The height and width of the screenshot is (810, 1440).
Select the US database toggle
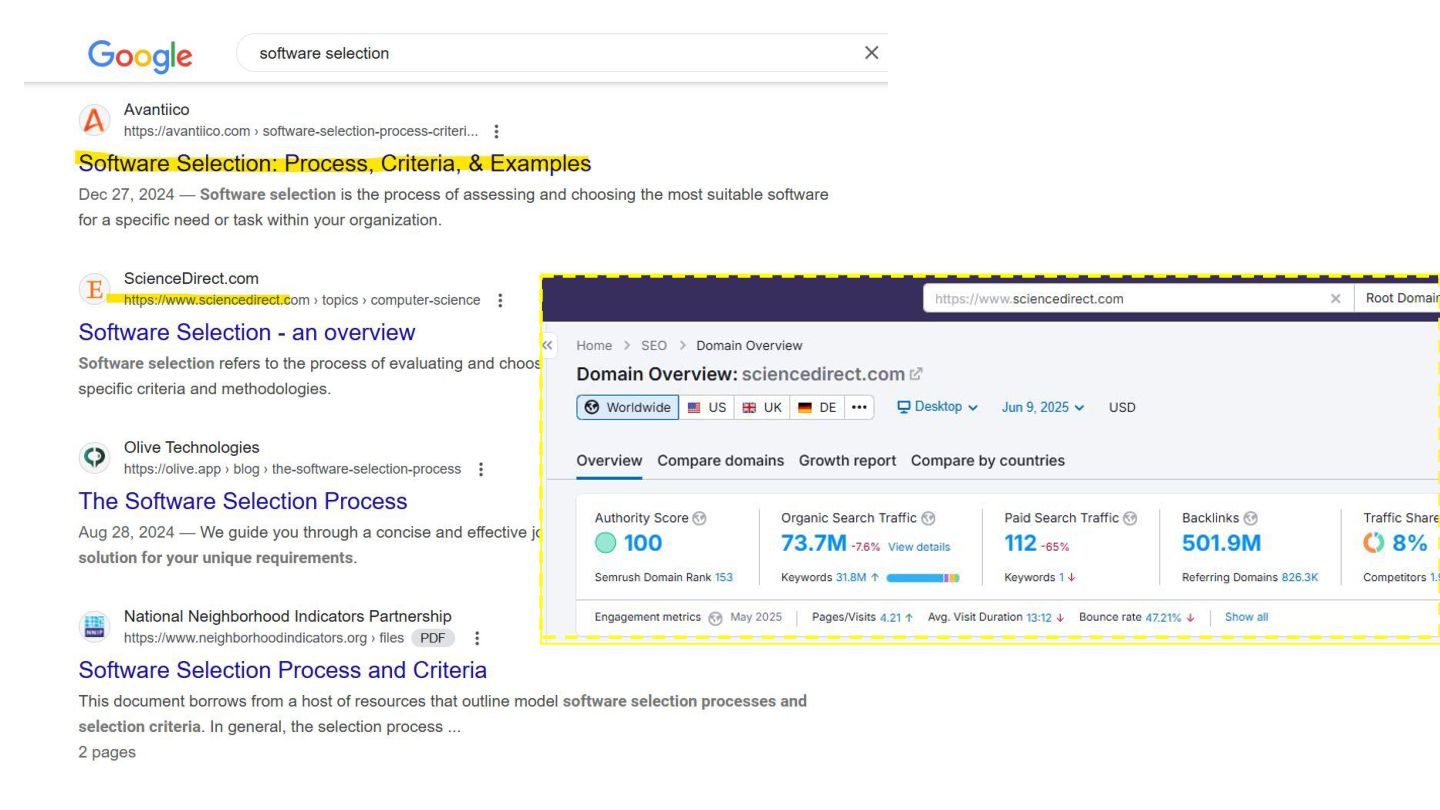coord(707,407)
